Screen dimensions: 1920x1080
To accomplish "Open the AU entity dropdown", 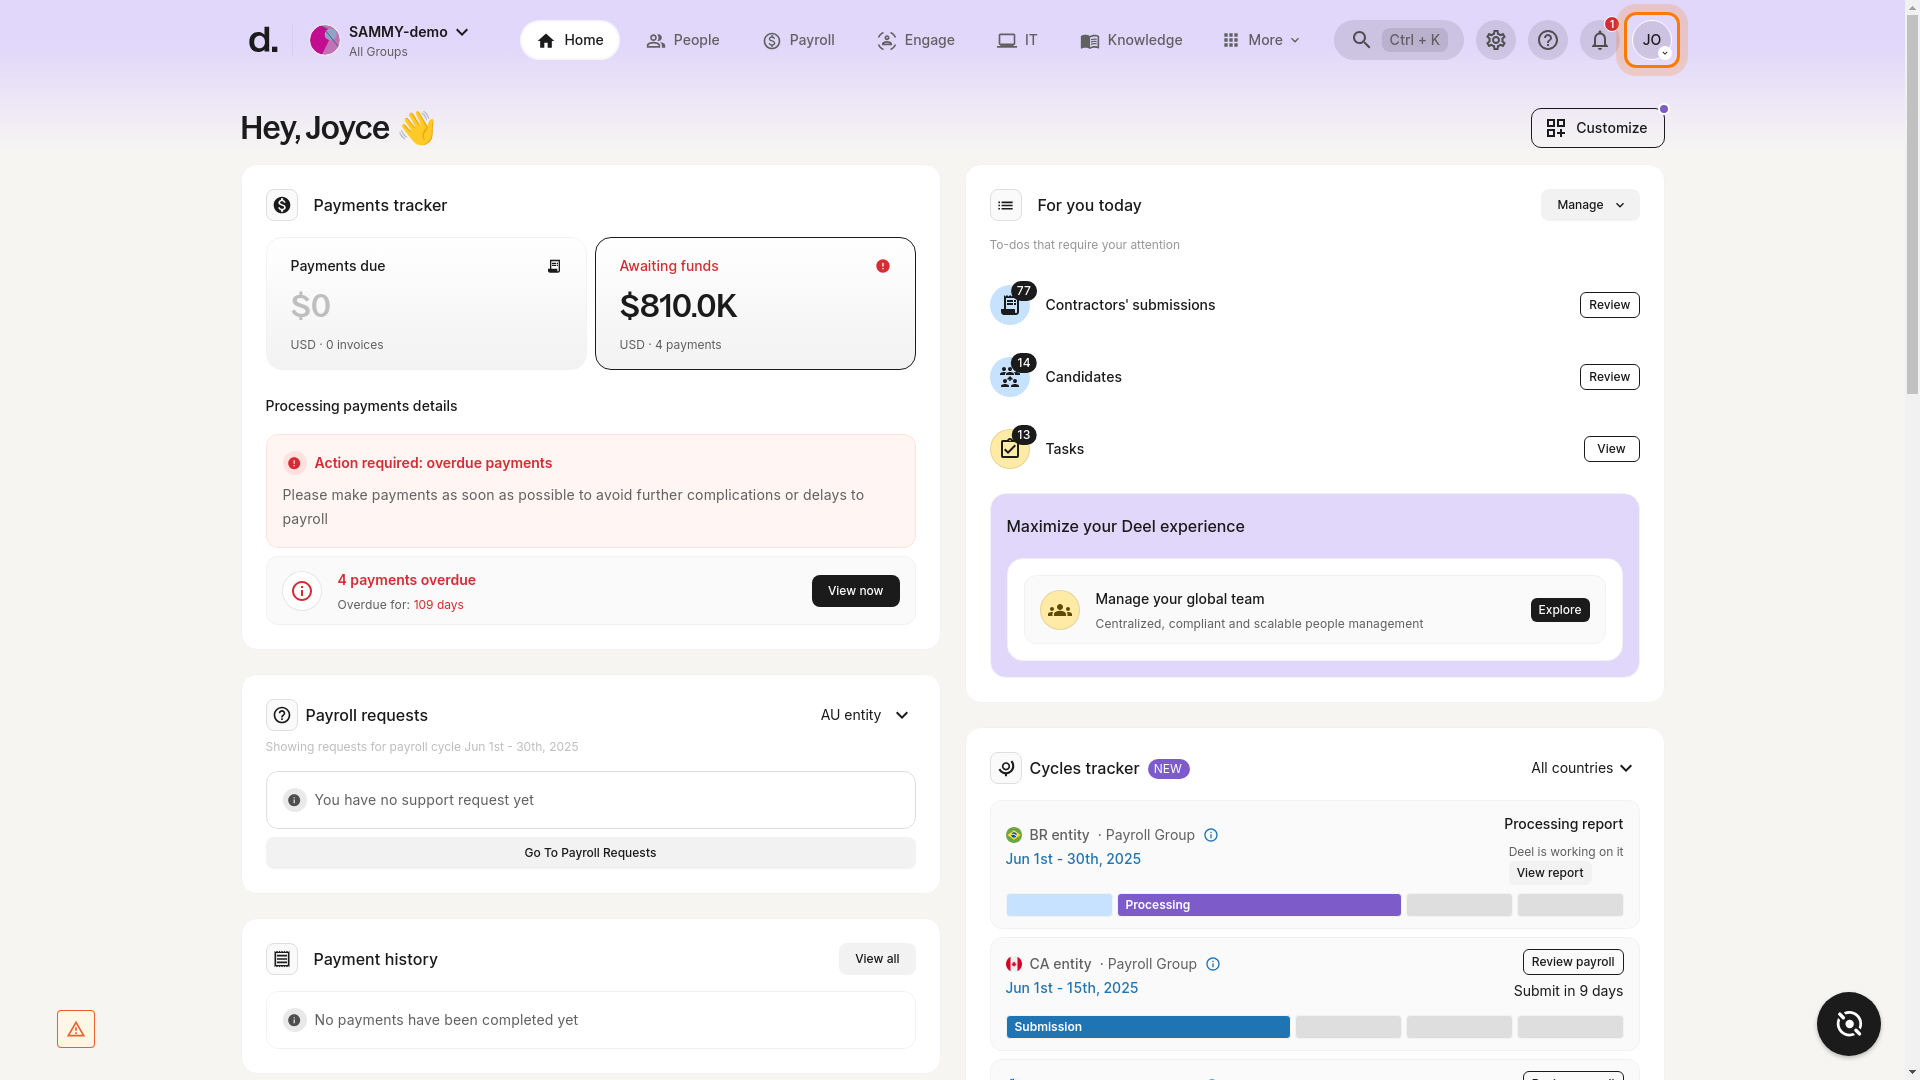I will (865, 715).
